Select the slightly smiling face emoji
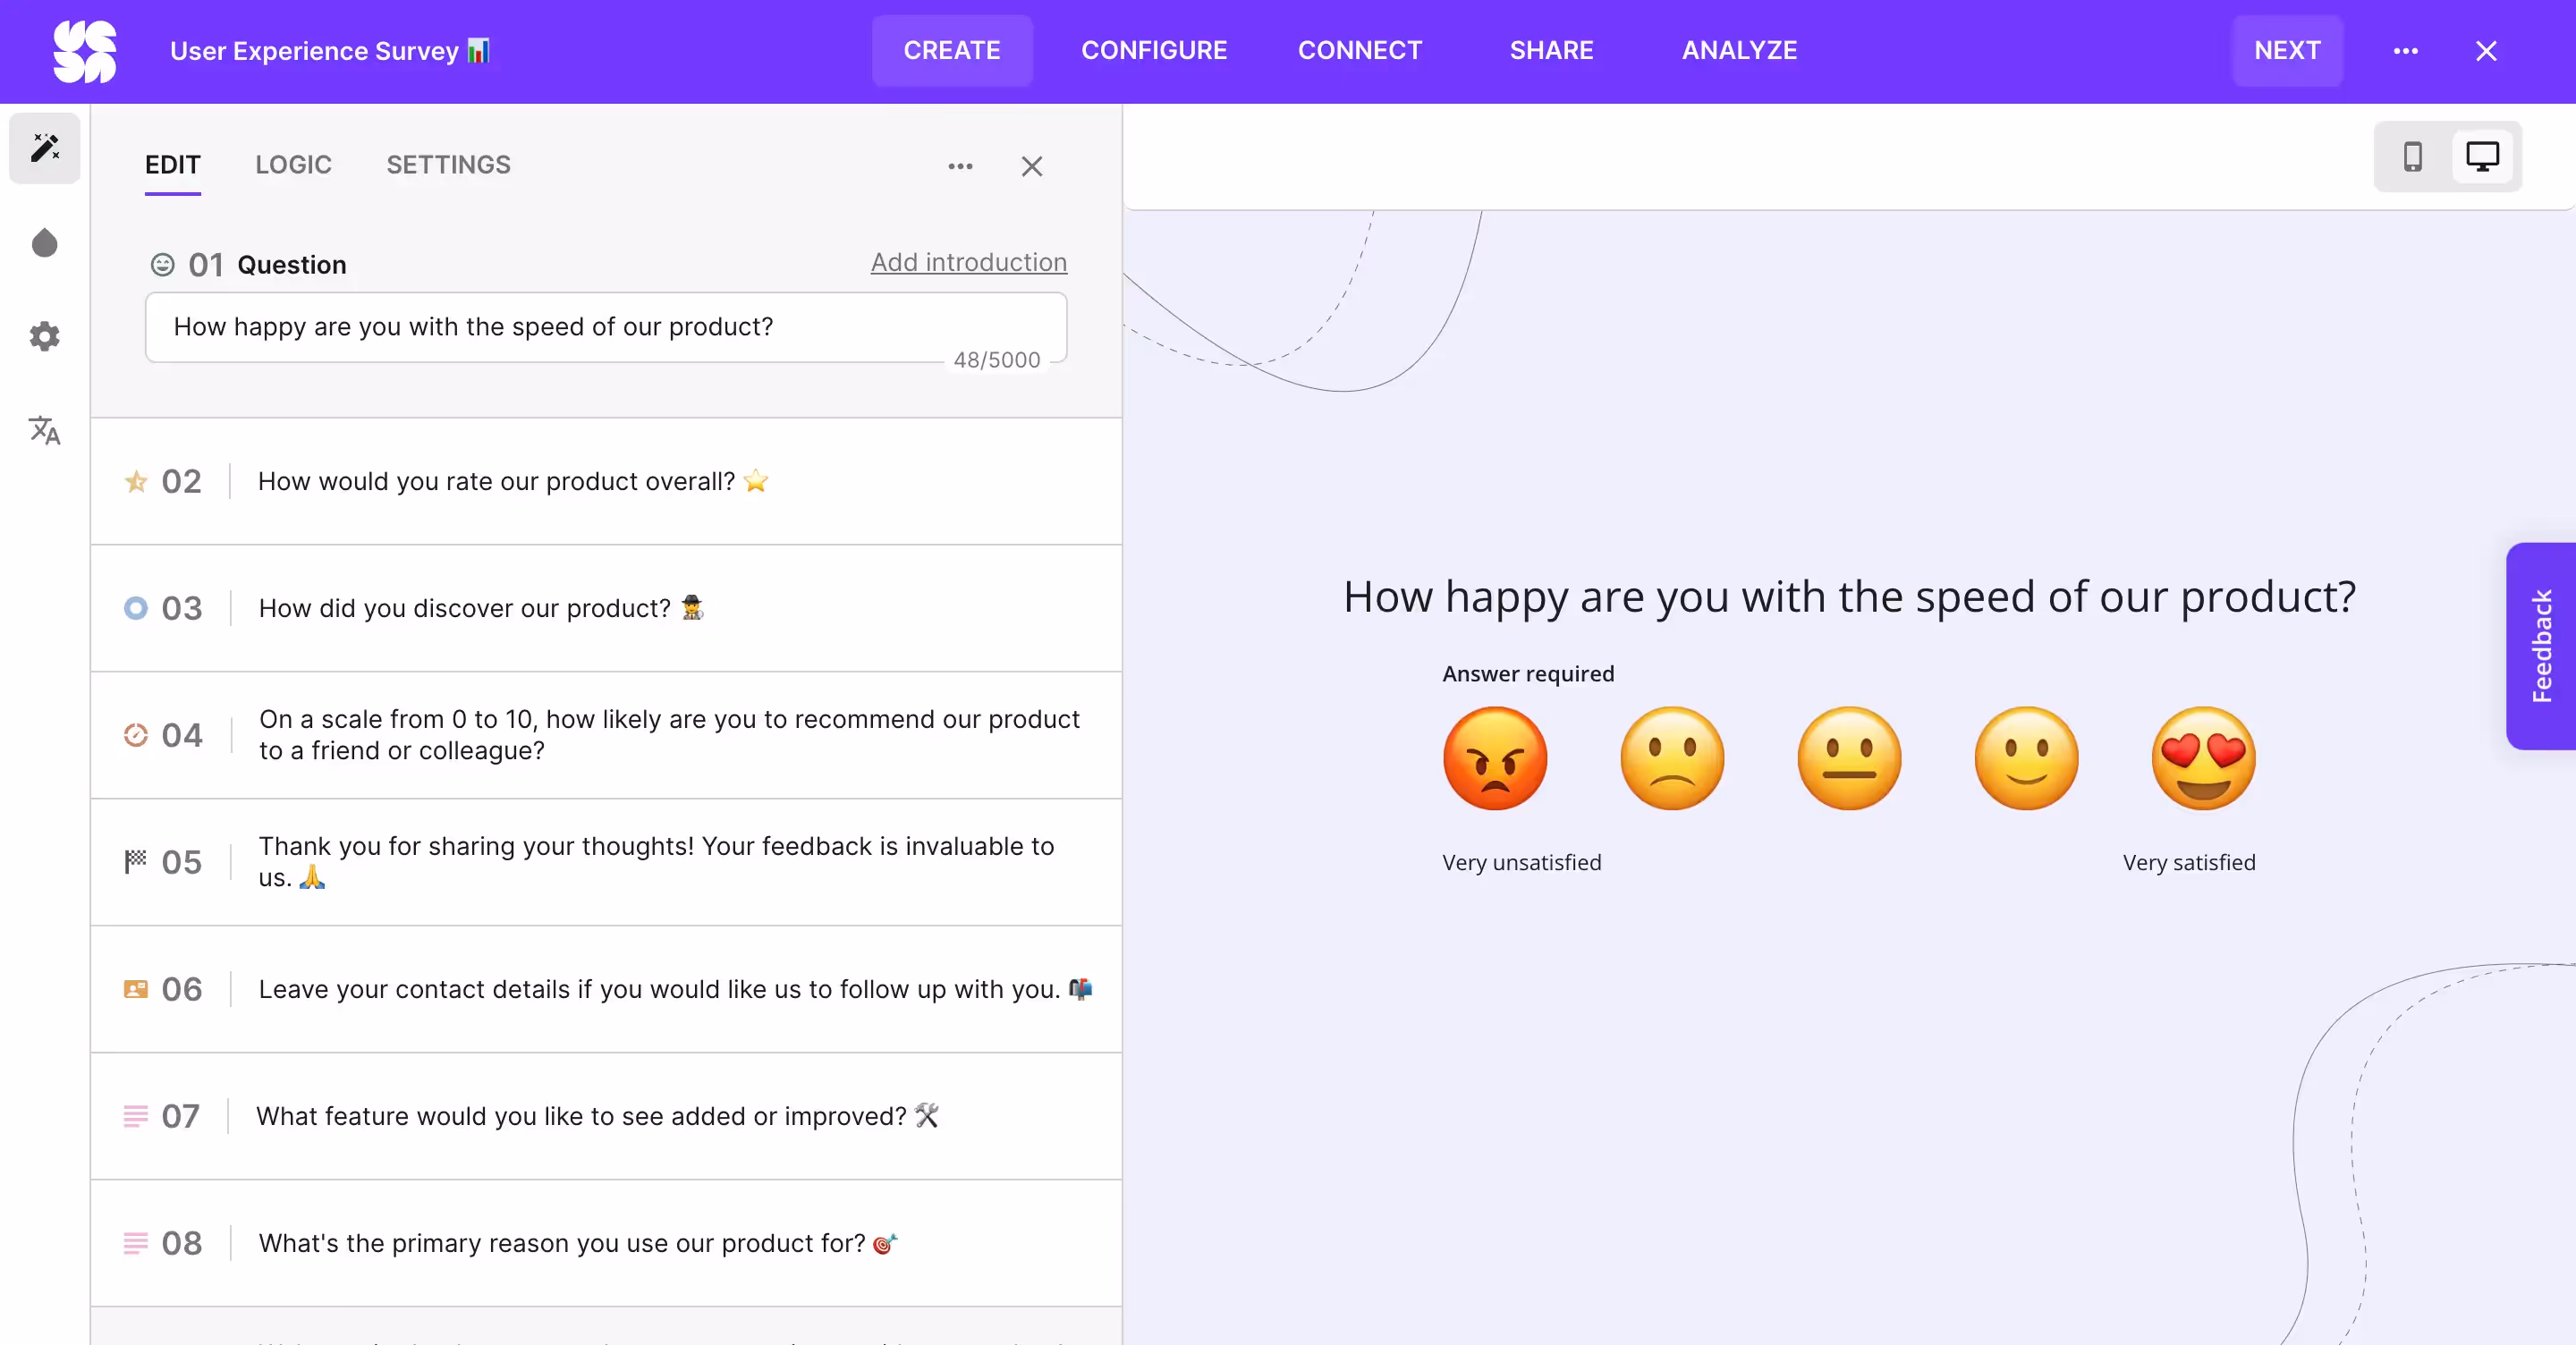Screen dimensions: 2576x1345 tap(2026, 759)
